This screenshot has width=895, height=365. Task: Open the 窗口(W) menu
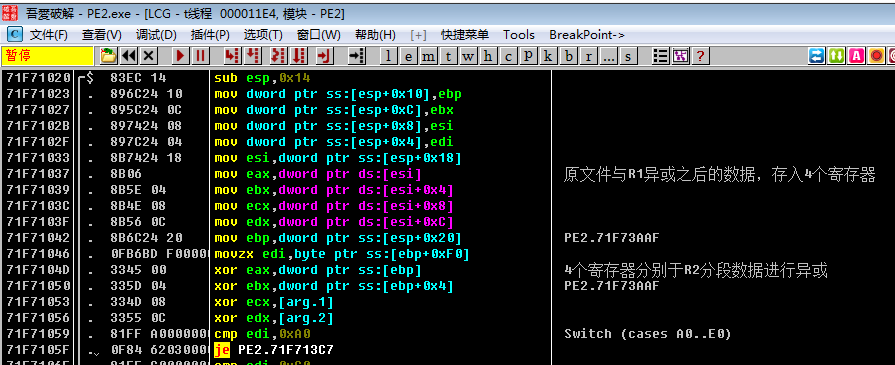[x=319, y=35]
